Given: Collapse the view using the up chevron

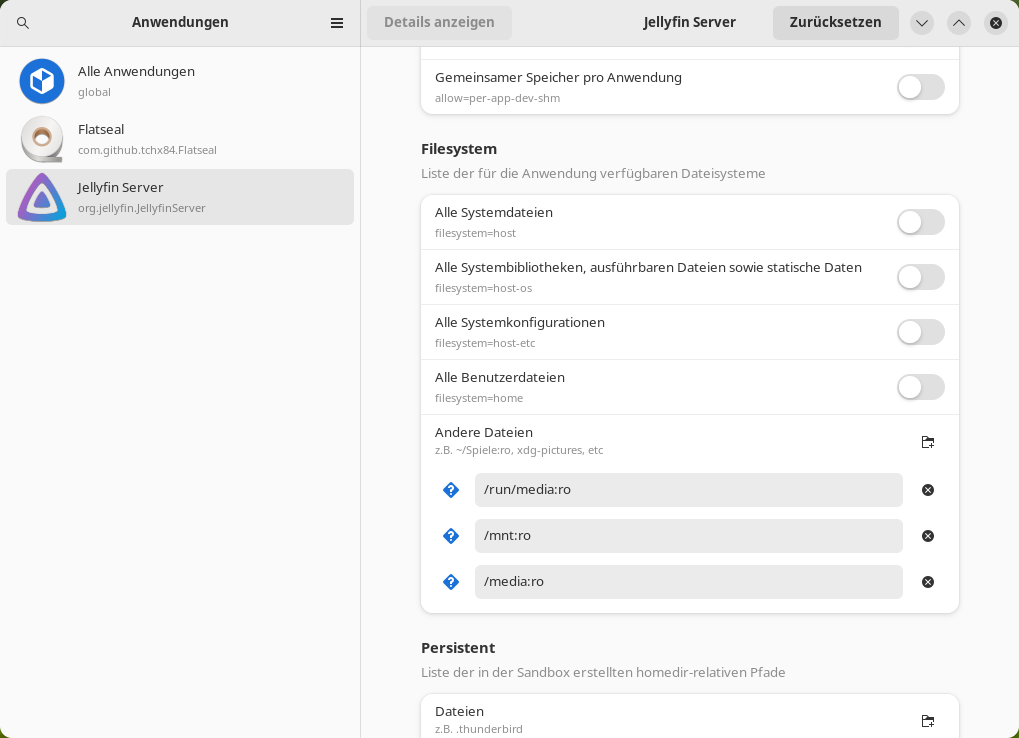Looking at the screenshot, I should click(x=958, y=22).
